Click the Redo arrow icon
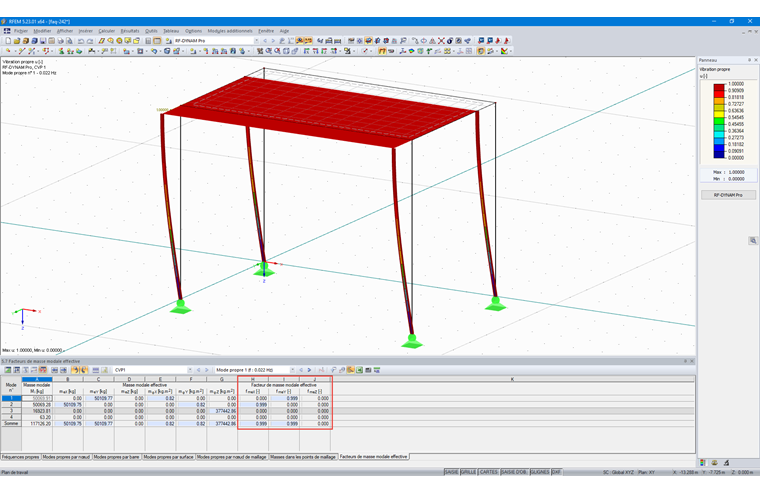Screen dimensions: 760x494 click(x=90, y=41)
